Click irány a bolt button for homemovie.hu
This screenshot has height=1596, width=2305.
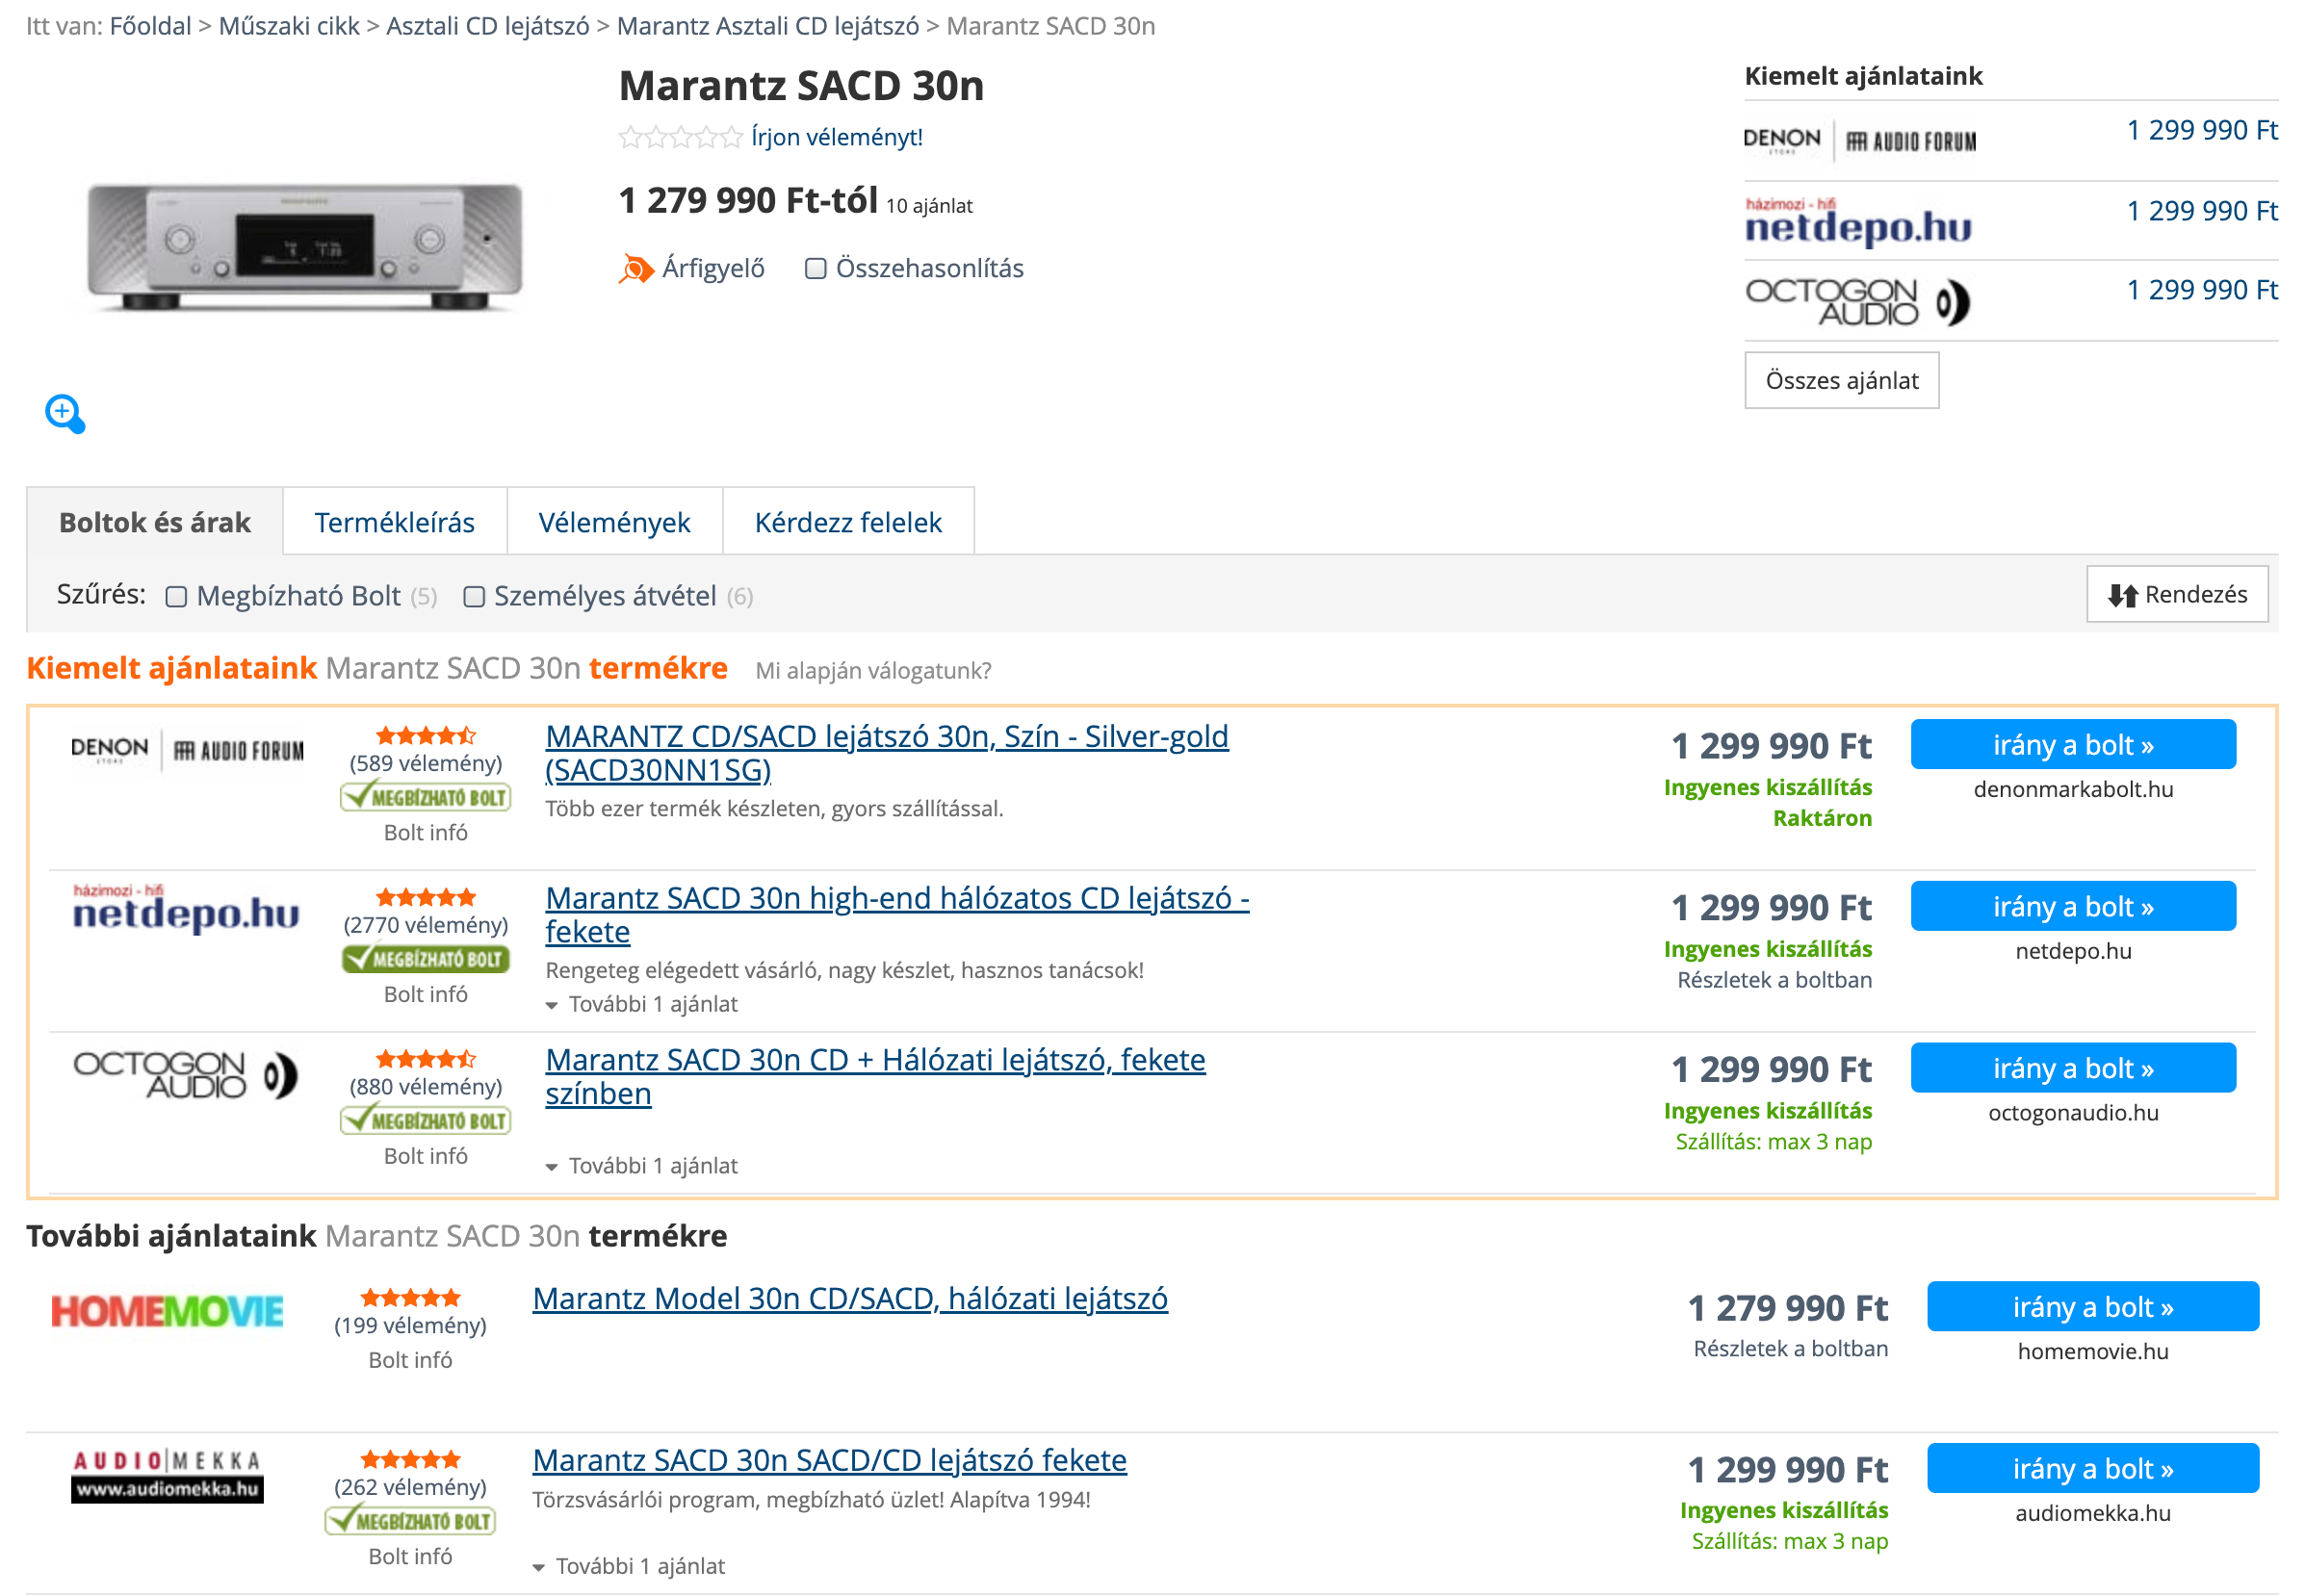point(2092,1307)
